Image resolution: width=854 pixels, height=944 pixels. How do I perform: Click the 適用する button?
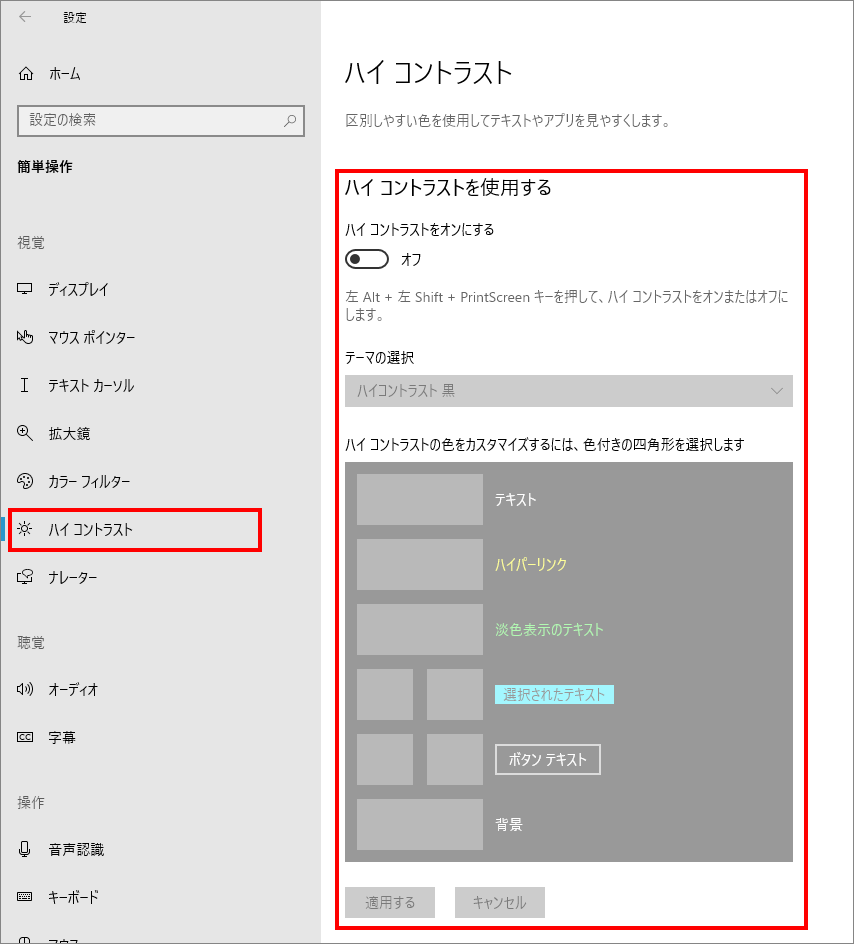pyautogui.click(x=390, y=902)
